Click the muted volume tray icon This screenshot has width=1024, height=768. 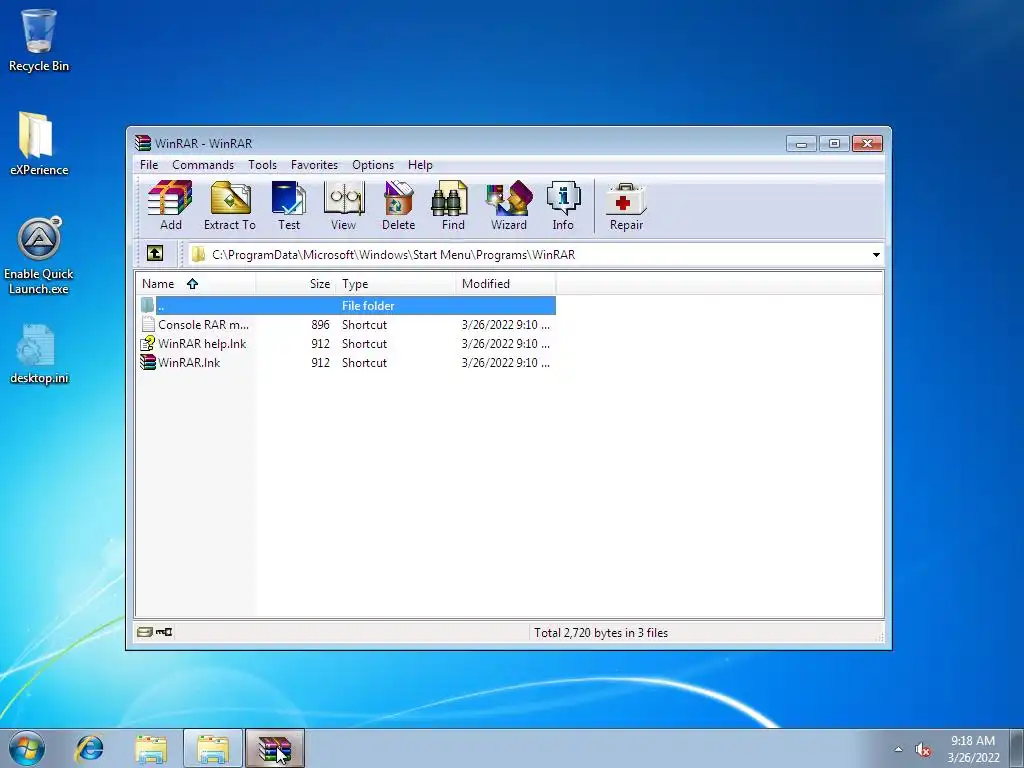(923, 750)
